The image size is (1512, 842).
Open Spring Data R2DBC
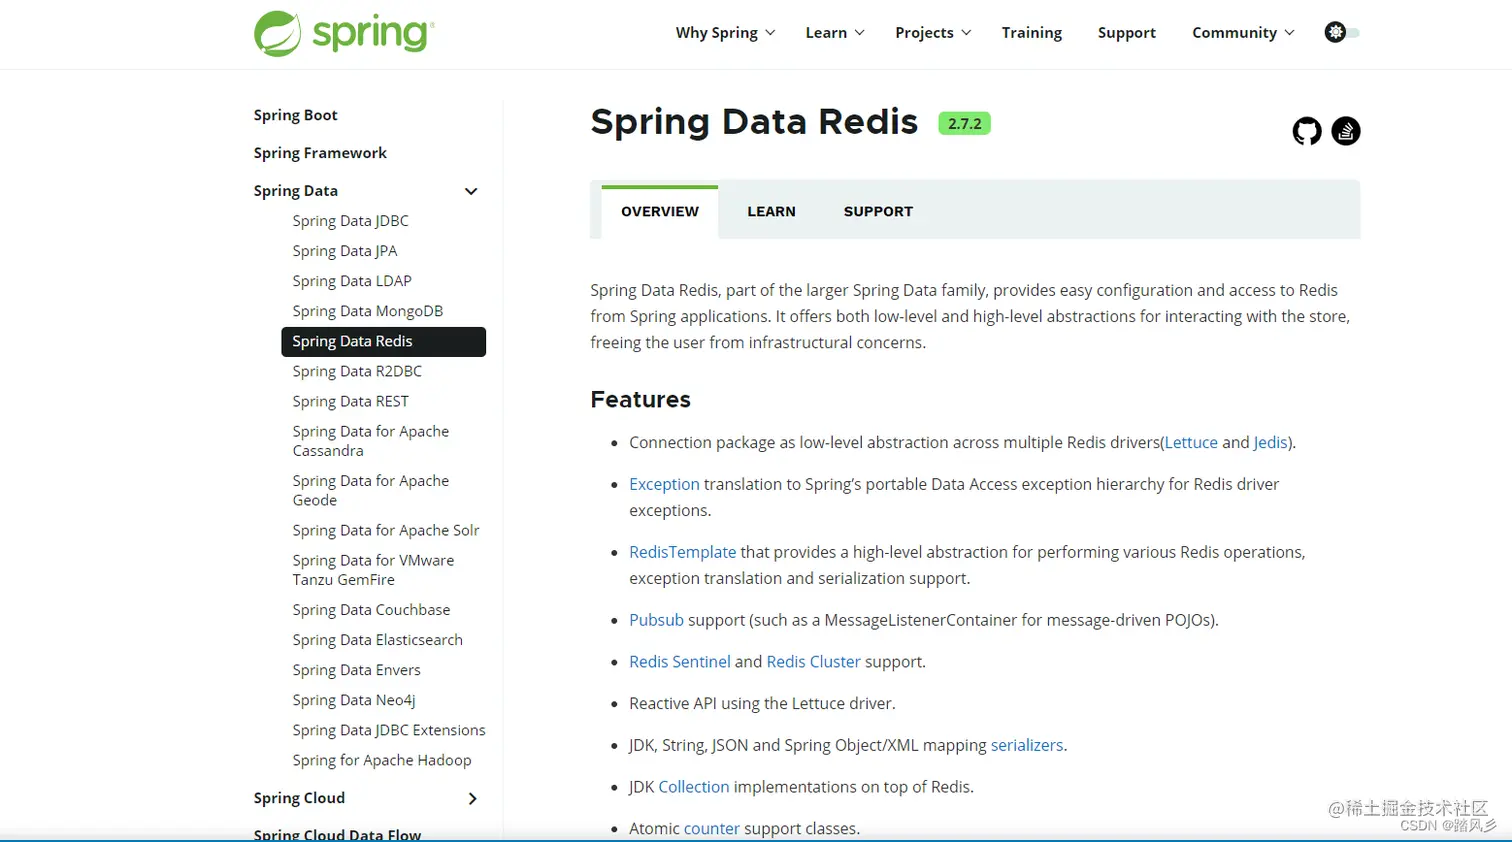(x=357, y=371)
